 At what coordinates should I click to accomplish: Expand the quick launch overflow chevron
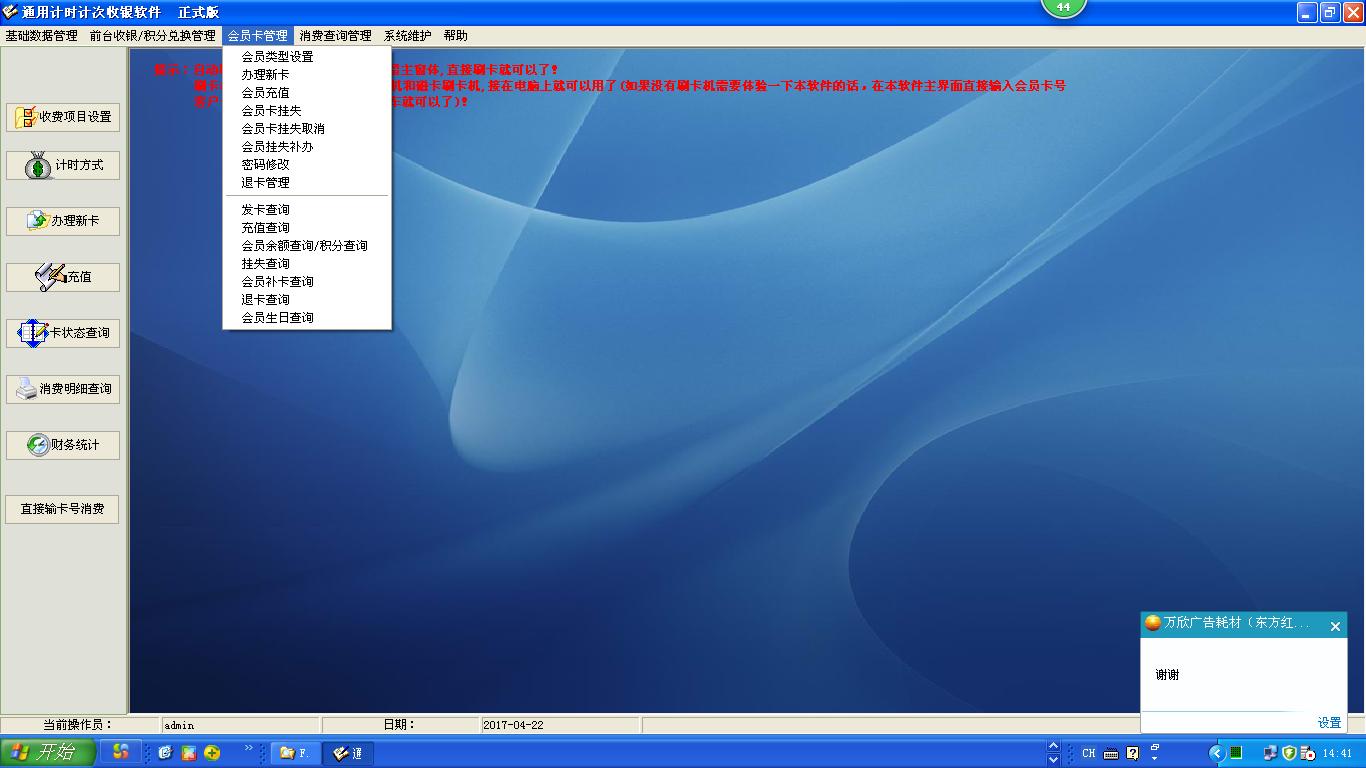coord(249,749)
